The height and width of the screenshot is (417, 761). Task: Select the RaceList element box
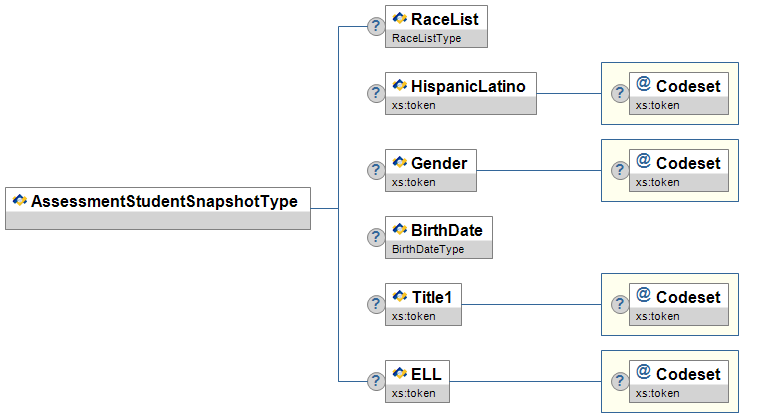(436, 26)
